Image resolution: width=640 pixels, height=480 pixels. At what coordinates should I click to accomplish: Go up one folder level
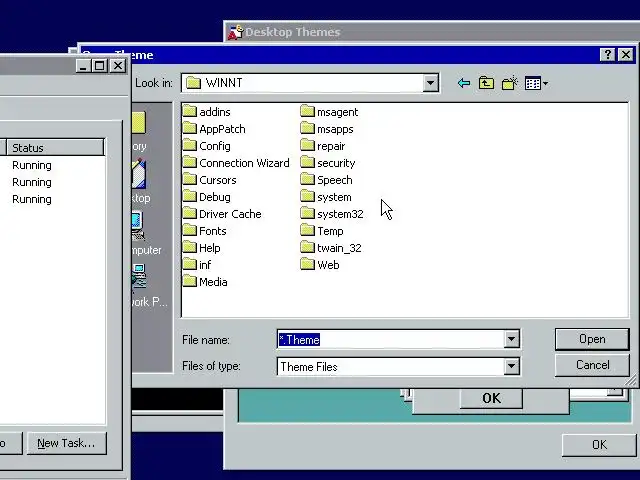pos(486,83)
